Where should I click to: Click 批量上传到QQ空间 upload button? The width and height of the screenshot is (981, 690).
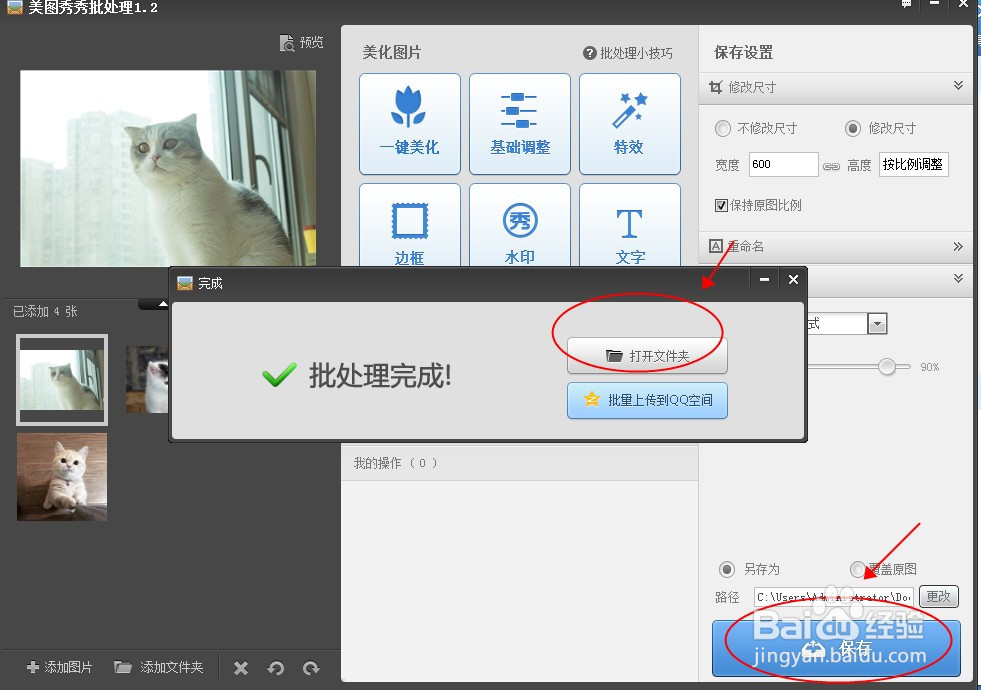pyautogui.click(x=646, y=400)
